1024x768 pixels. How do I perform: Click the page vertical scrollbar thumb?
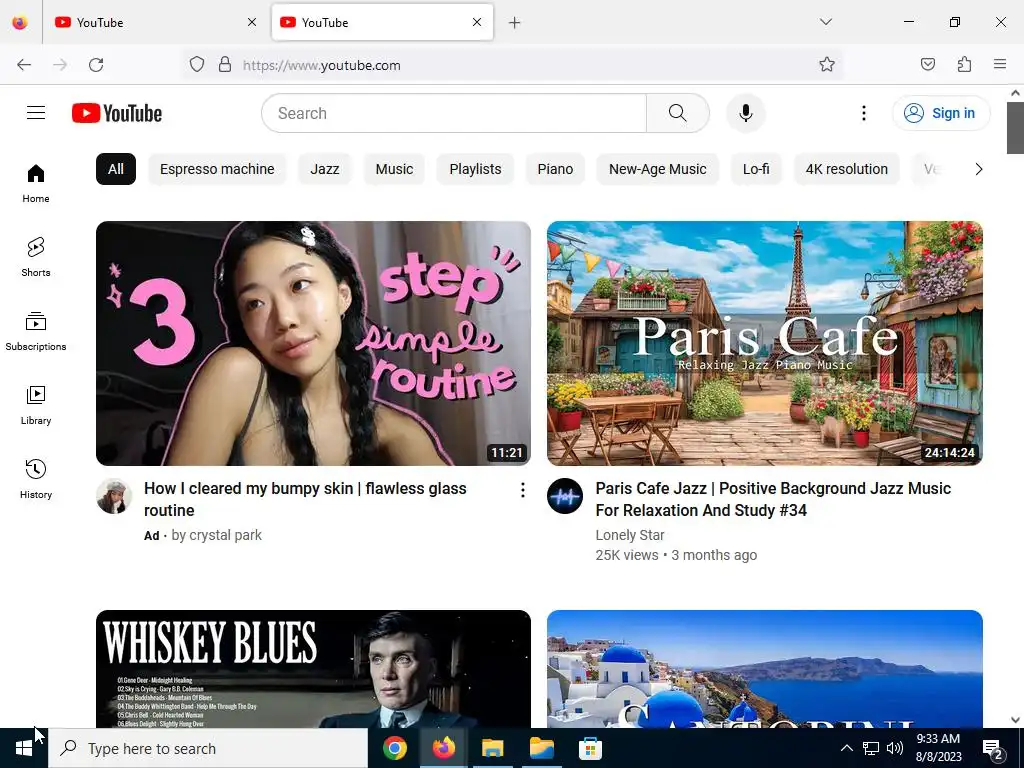(1015, 128)
